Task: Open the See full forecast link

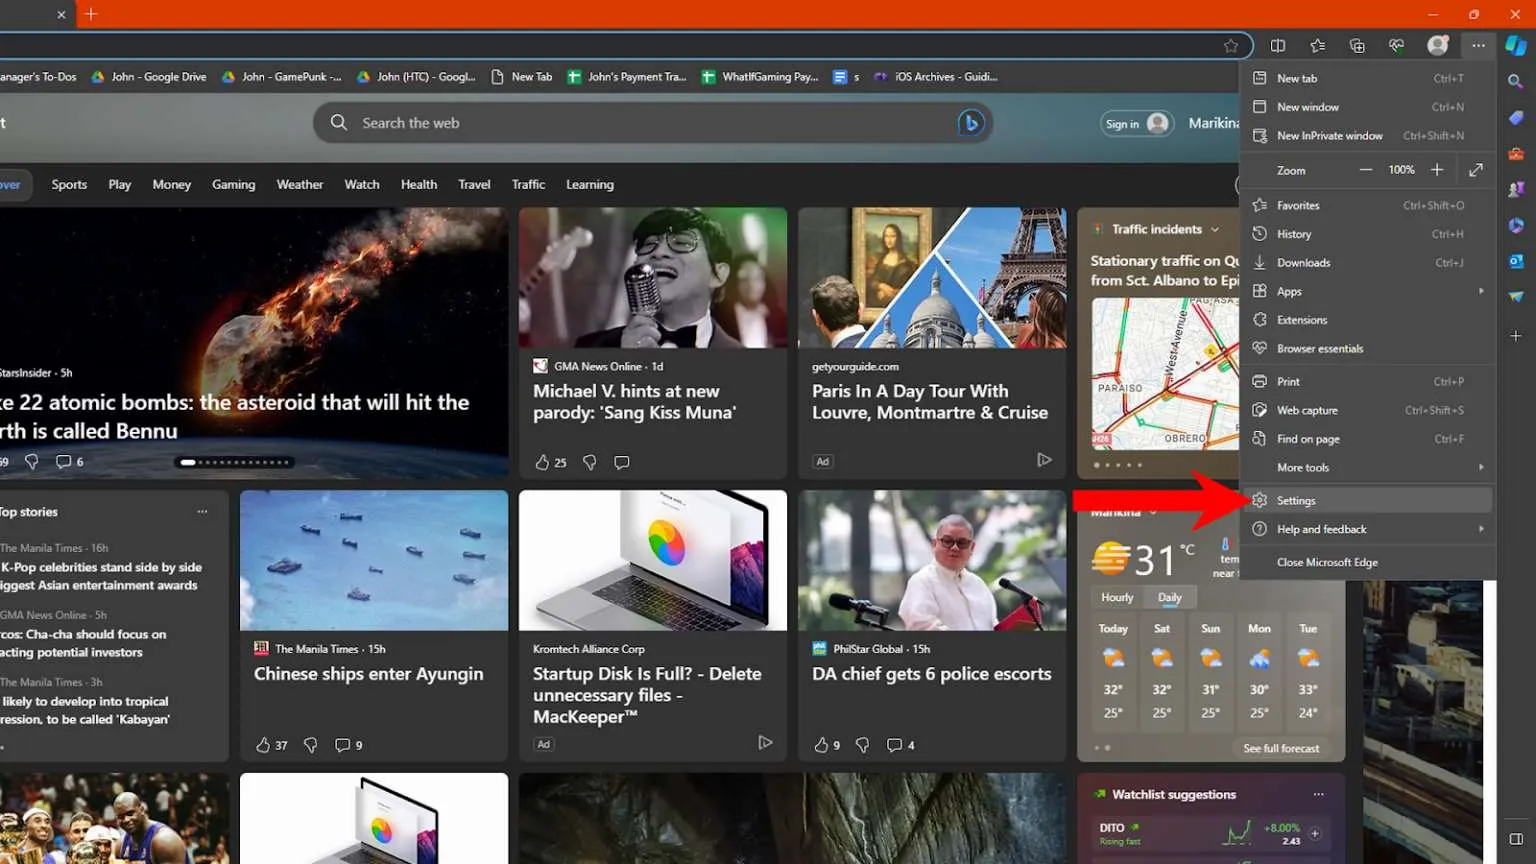Action: click(1280, 748)
